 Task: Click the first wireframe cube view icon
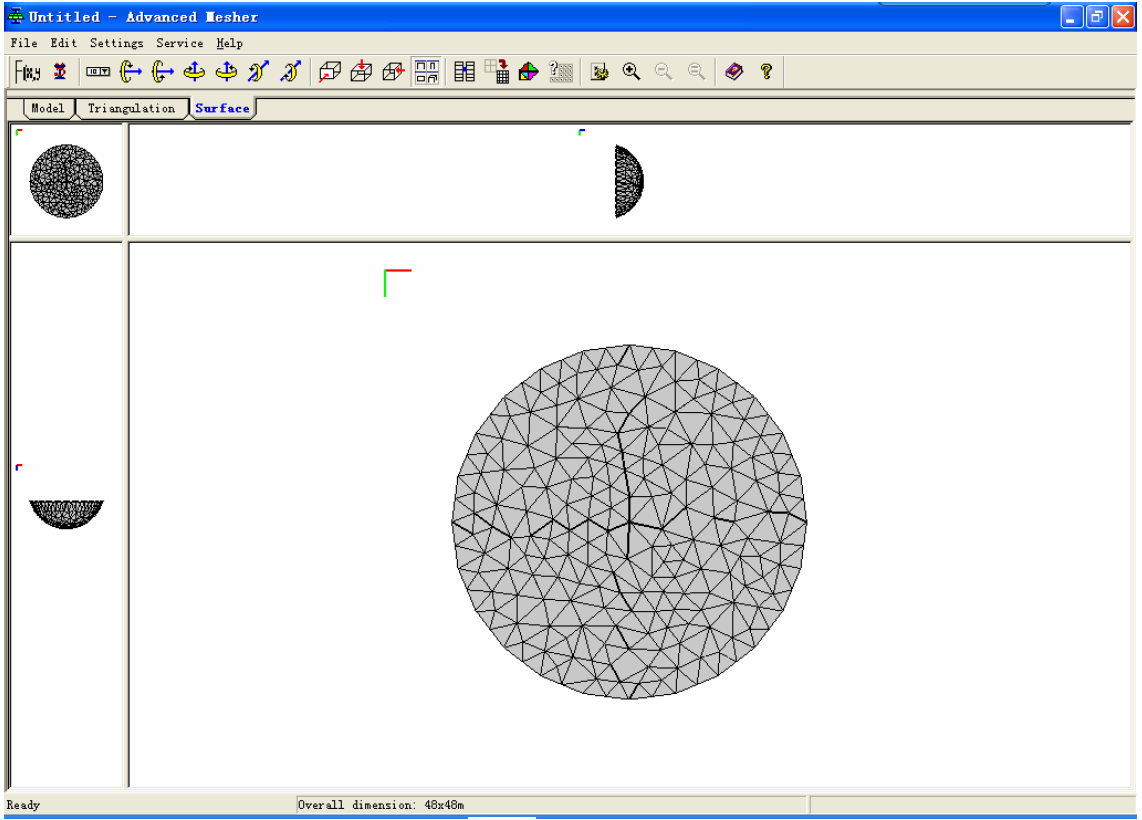point(330,71)
